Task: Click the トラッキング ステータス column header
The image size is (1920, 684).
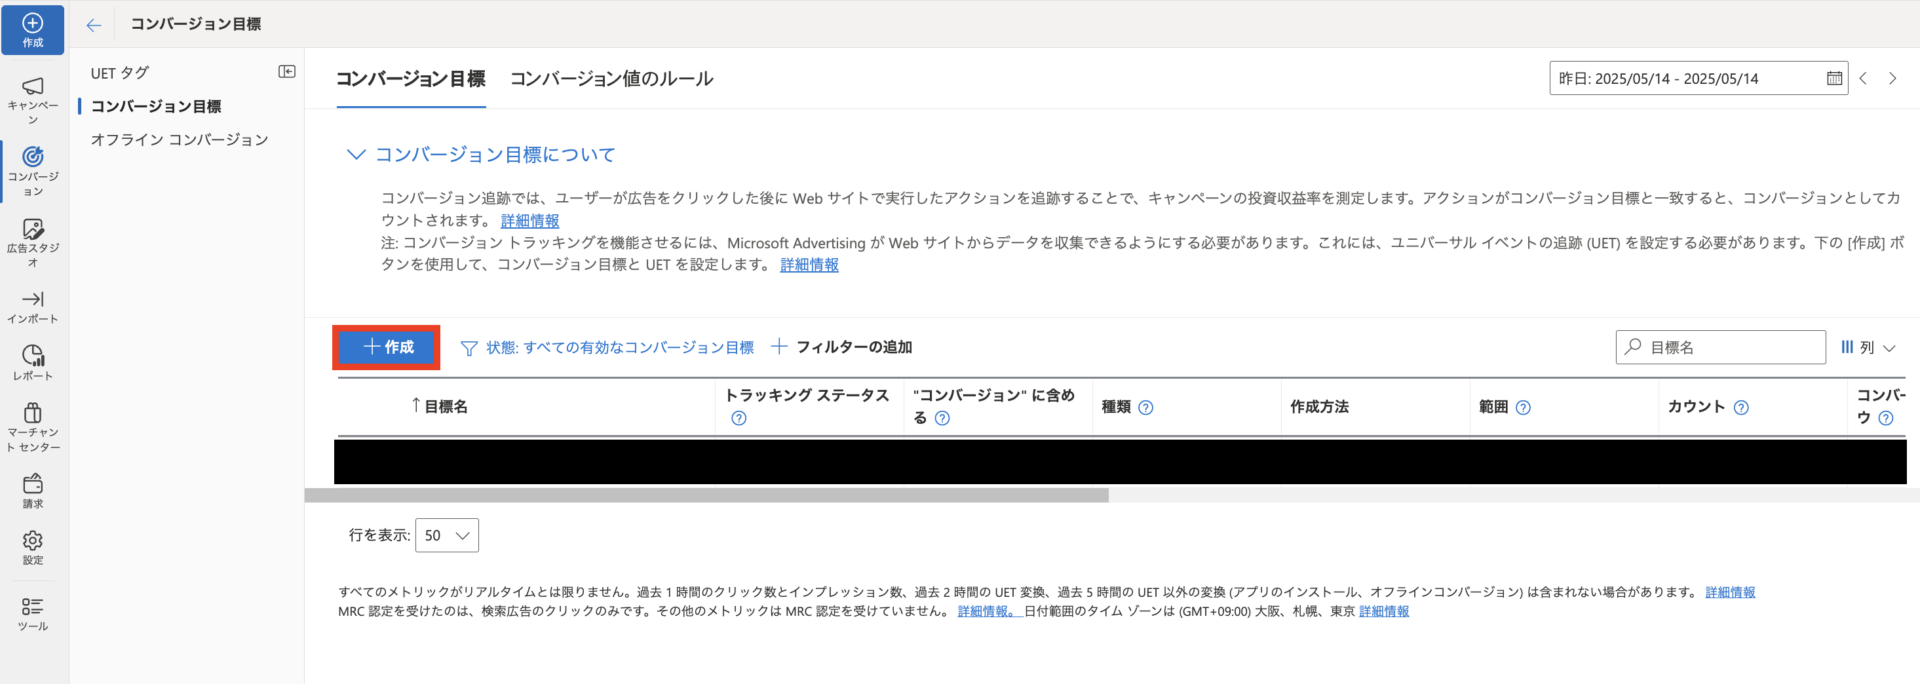Action: tap(808, 396)
